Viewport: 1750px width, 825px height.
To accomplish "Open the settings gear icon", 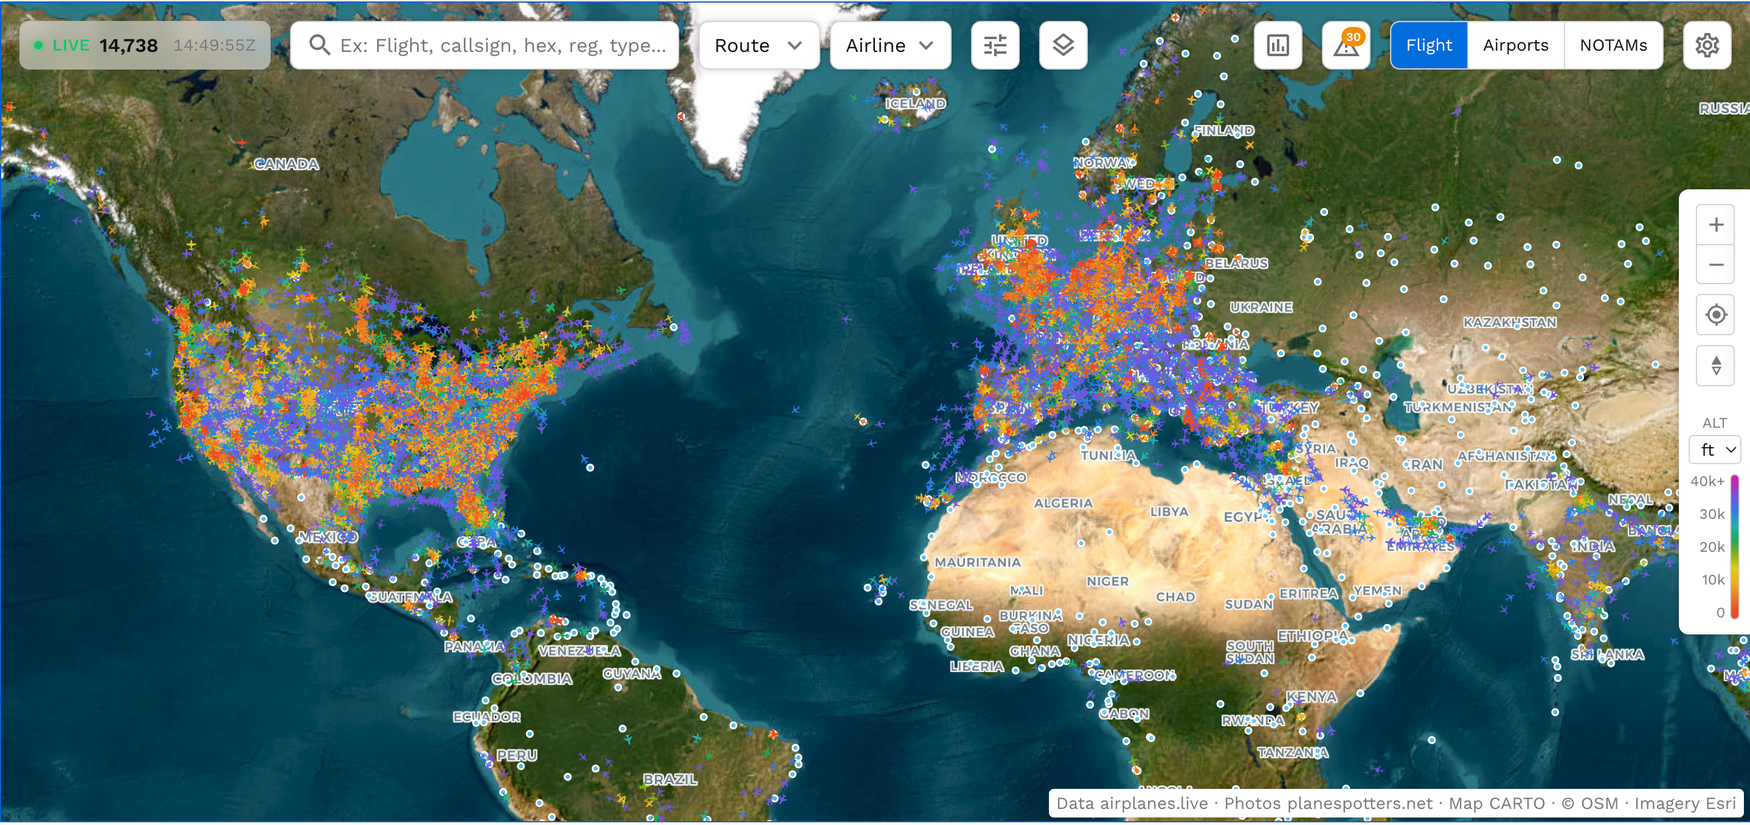I will 1707,45.
